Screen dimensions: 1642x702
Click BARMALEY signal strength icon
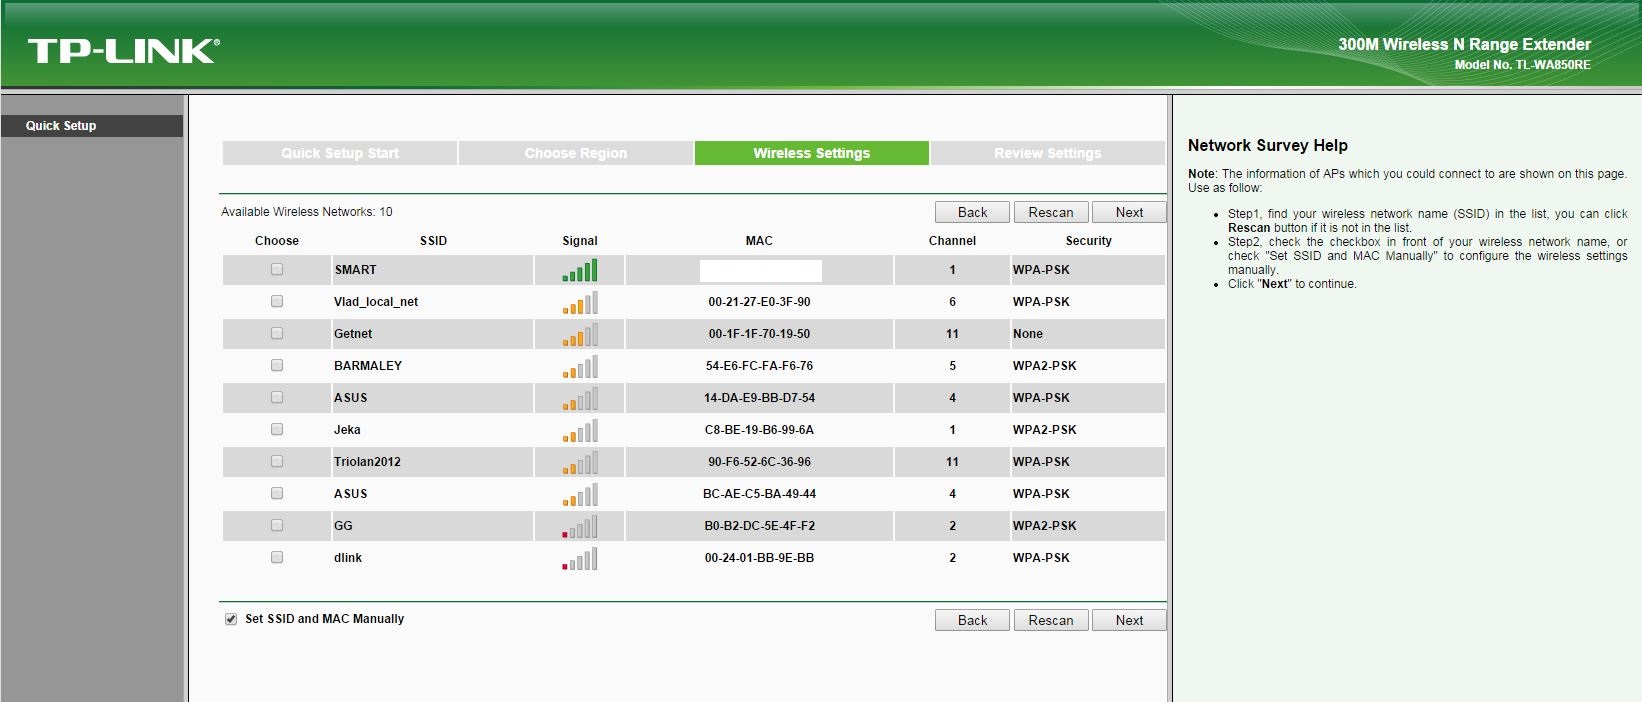580,366
